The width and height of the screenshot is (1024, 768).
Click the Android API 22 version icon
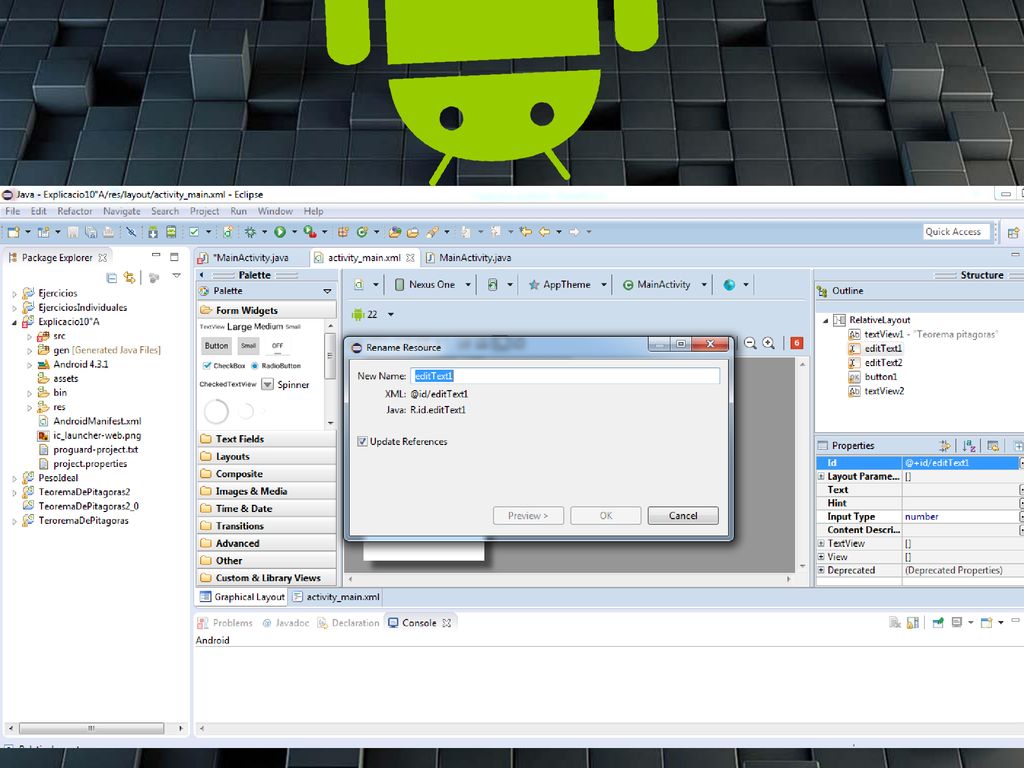[357, 314]
